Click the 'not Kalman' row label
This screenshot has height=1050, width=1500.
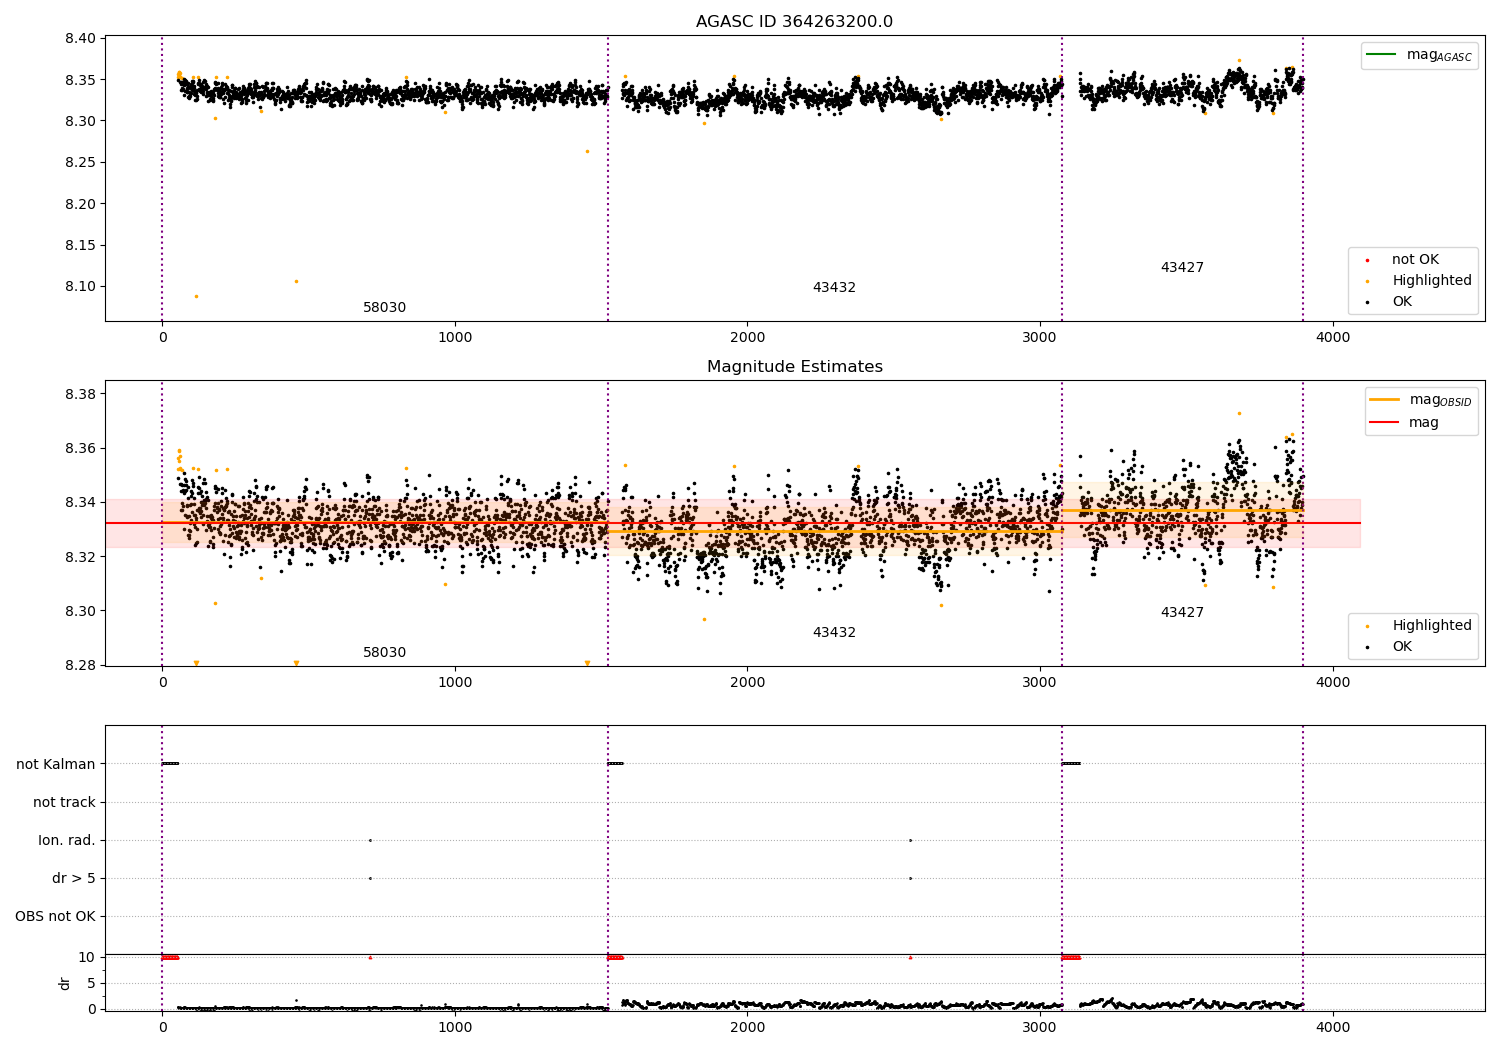(56, 764)
